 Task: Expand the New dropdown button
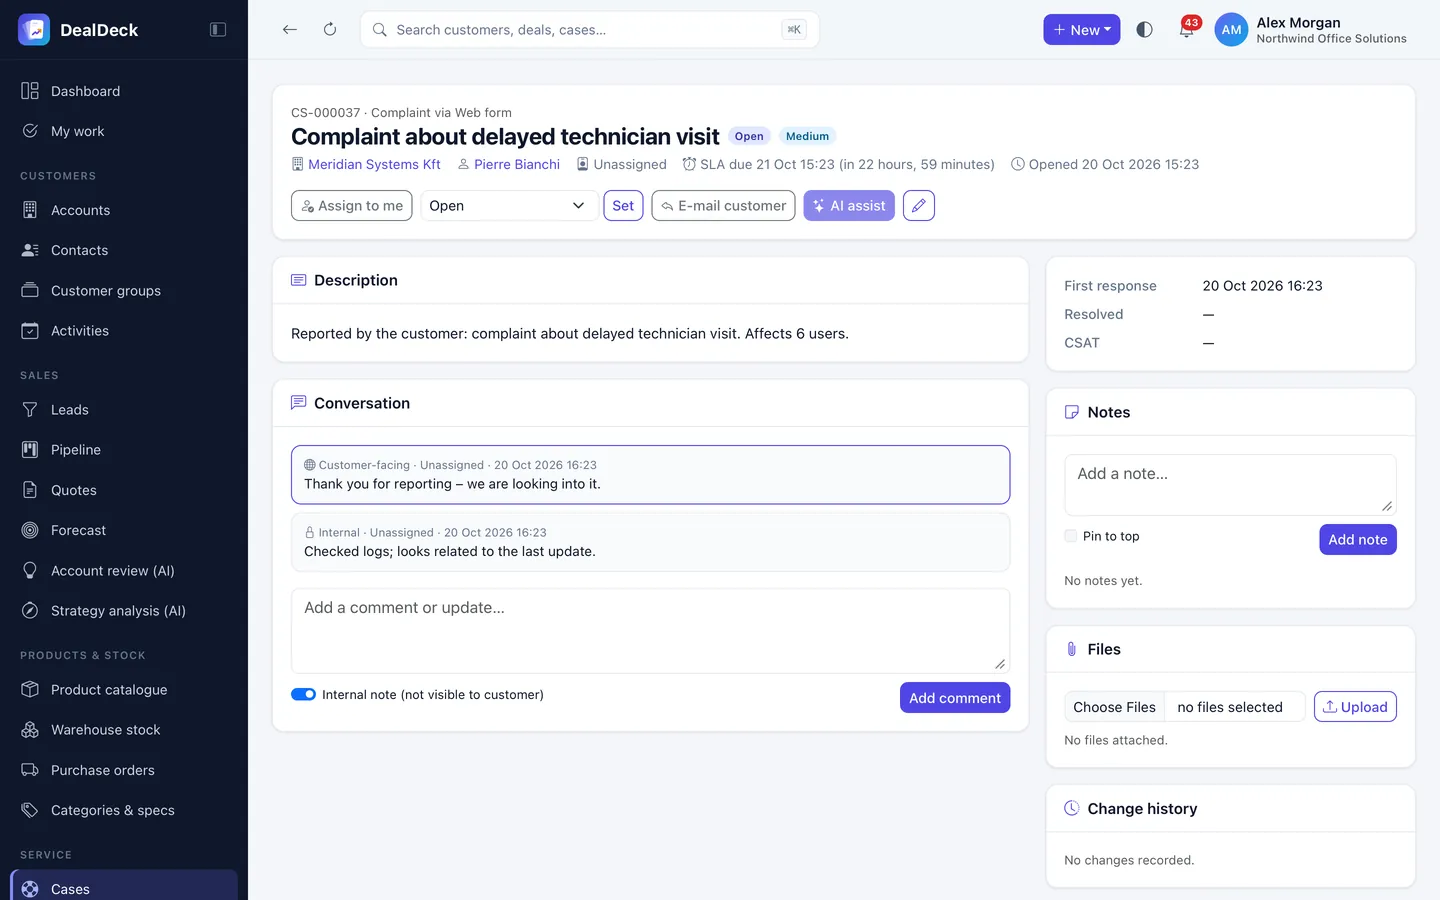click(x=1082, y=30)
